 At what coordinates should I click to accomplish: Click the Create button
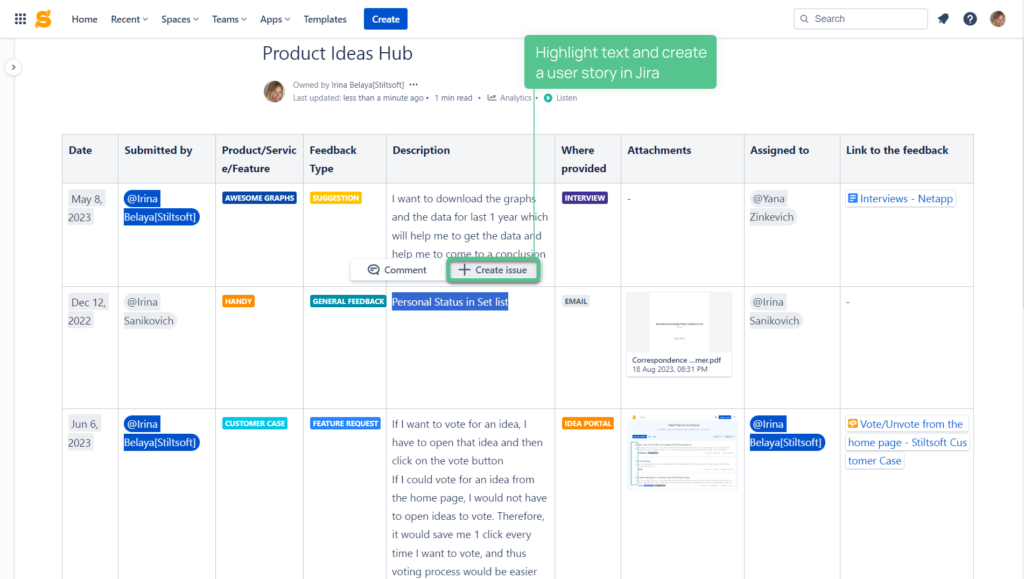(x=385, y=18)
